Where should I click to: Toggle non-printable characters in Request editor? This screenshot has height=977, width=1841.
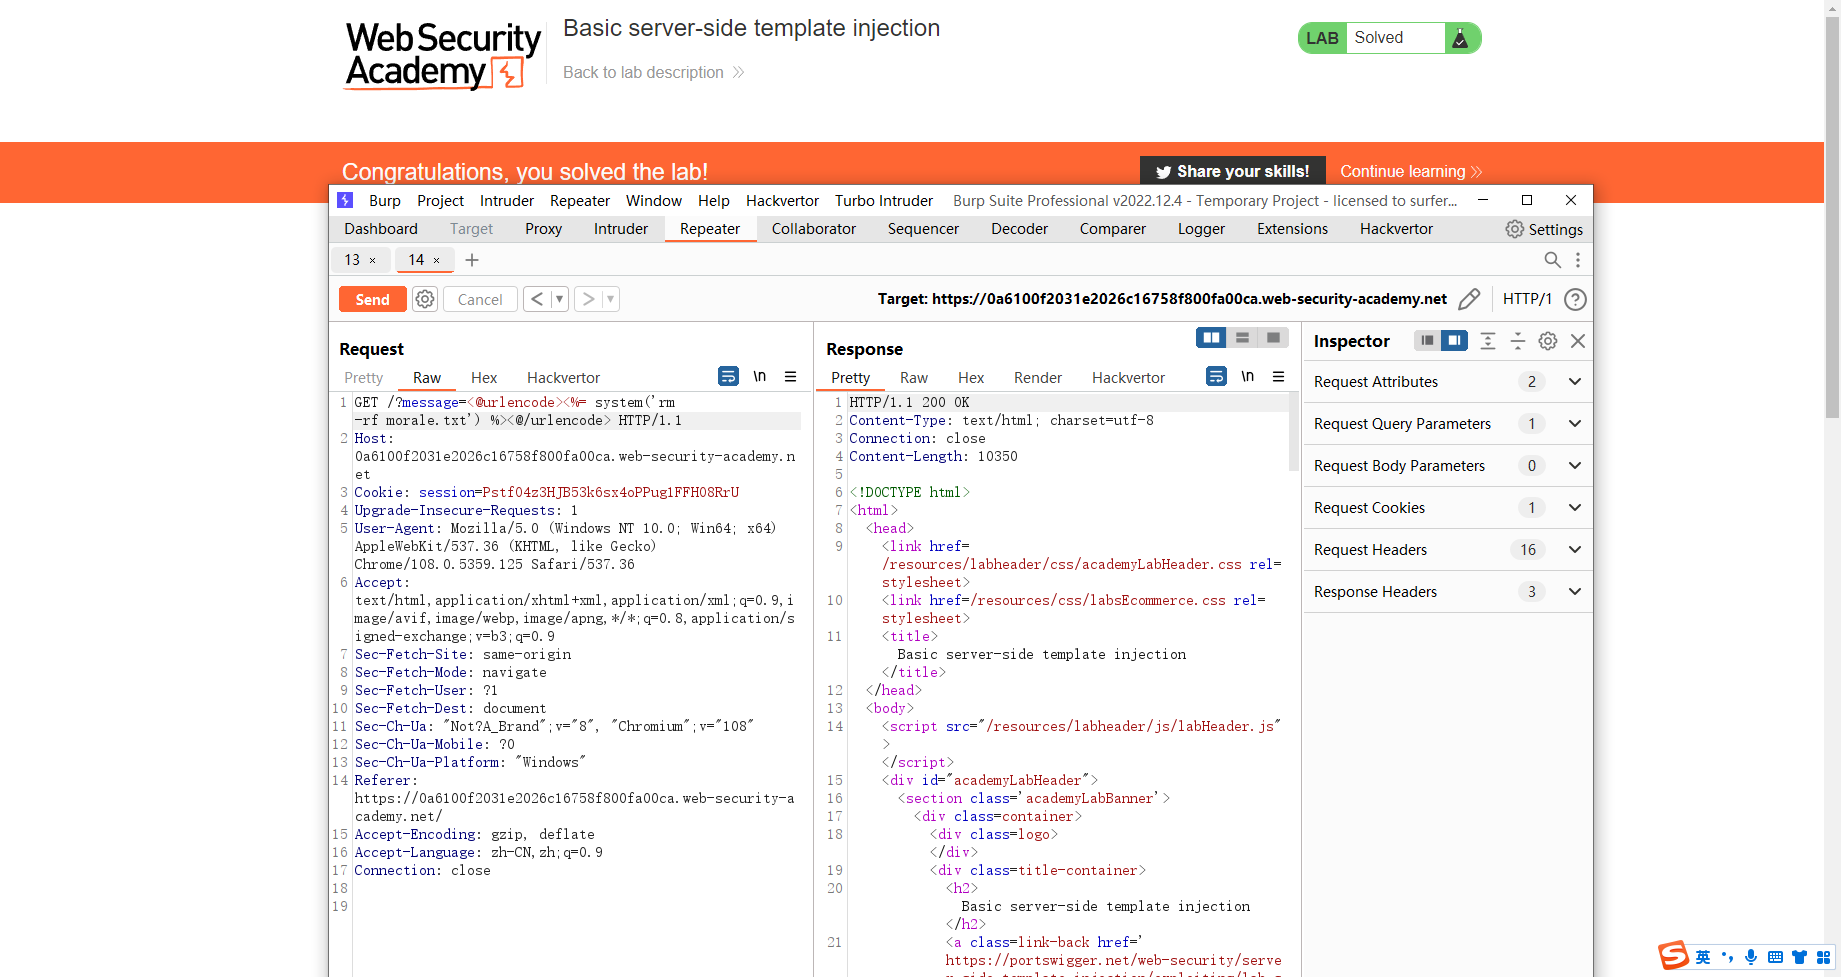[760, 376]
